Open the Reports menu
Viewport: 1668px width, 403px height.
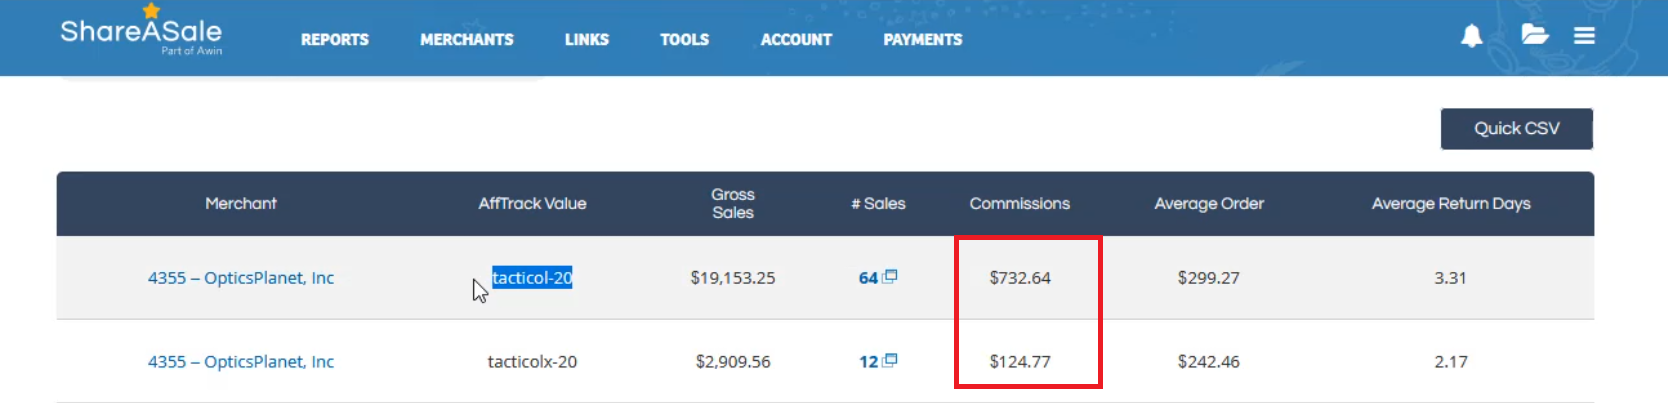tap(335, 40)
